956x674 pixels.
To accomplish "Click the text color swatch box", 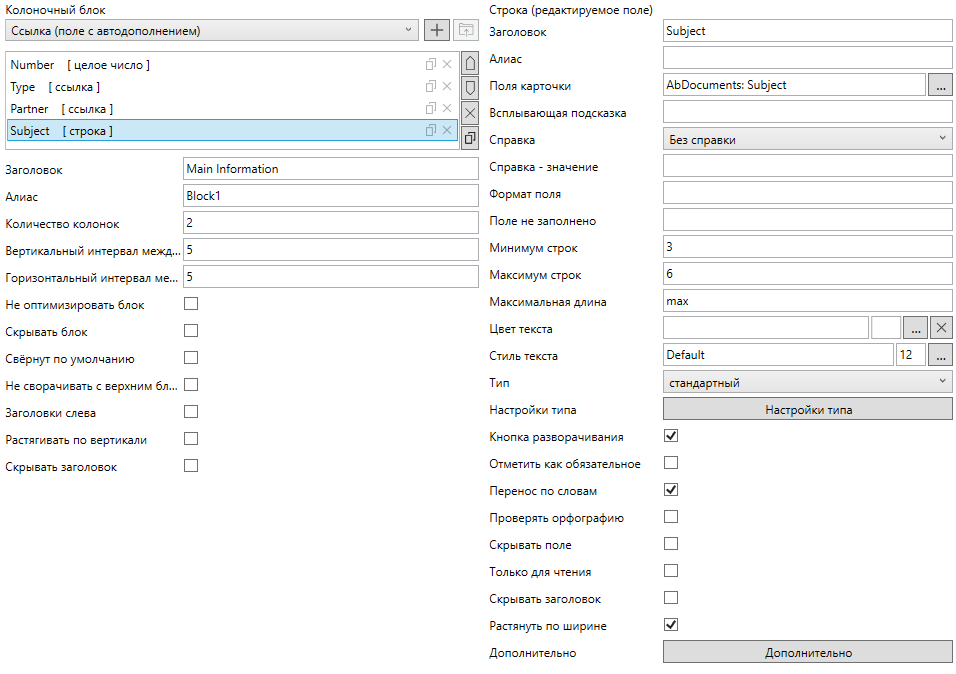I will (886, 328).
